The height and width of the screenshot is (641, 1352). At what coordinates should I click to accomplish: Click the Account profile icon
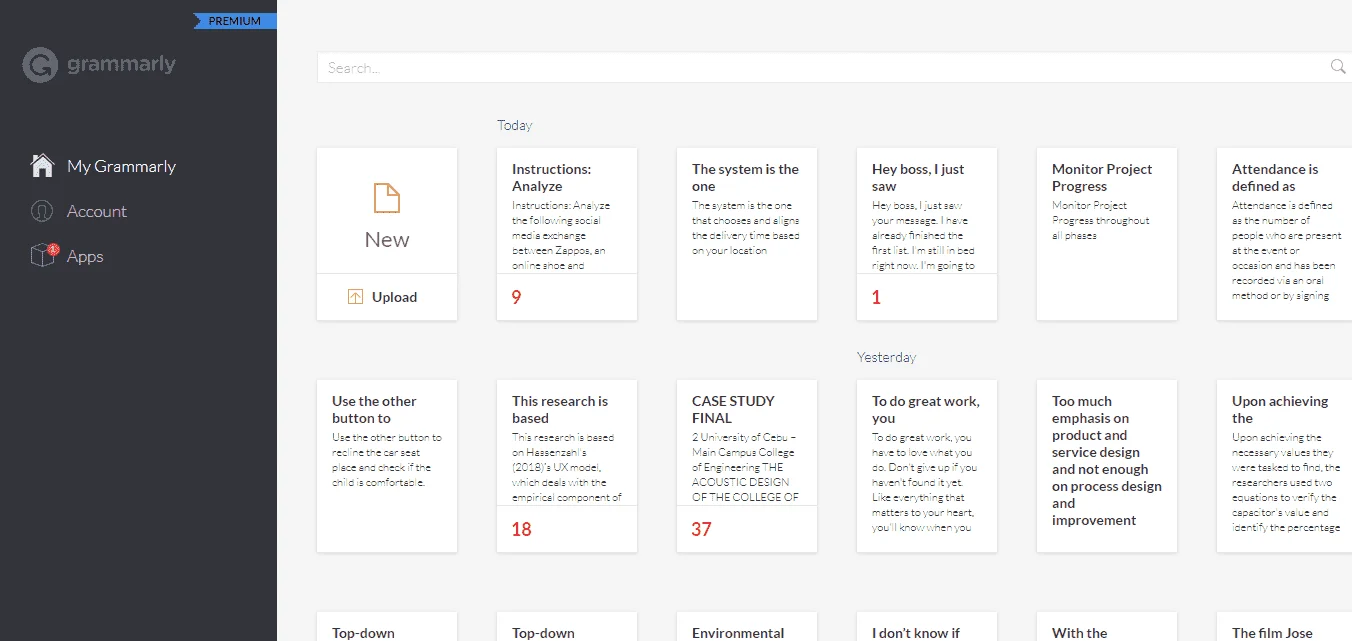(x=42, y=211)
